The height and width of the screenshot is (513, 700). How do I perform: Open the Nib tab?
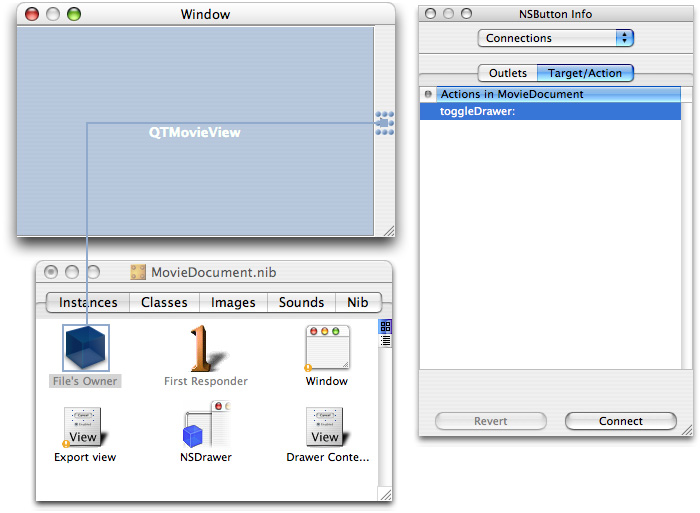[x=358, y=302]
